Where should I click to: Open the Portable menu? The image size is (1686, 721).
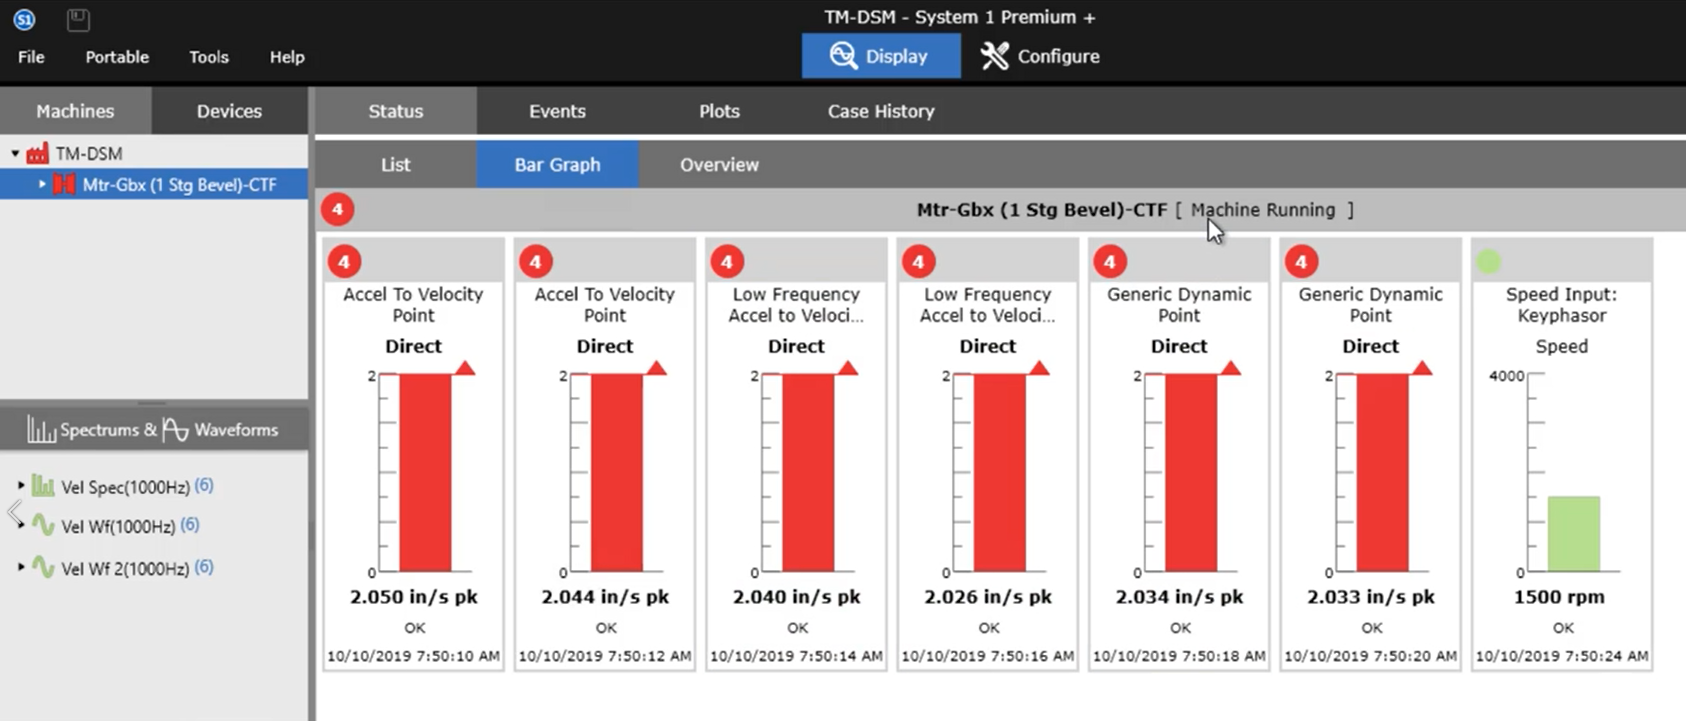click(x=117, y=57)
